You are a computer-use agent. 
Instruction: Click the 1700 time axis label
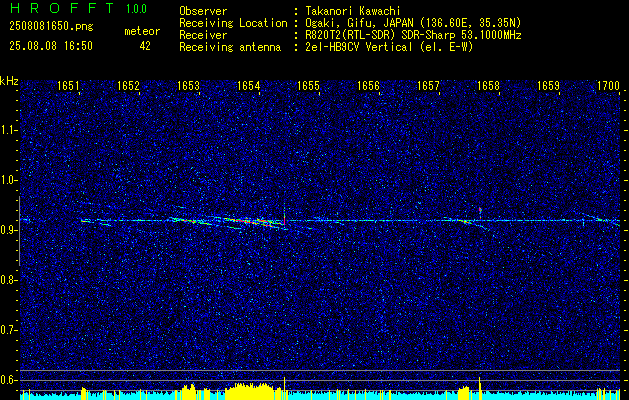coord(609,86)
